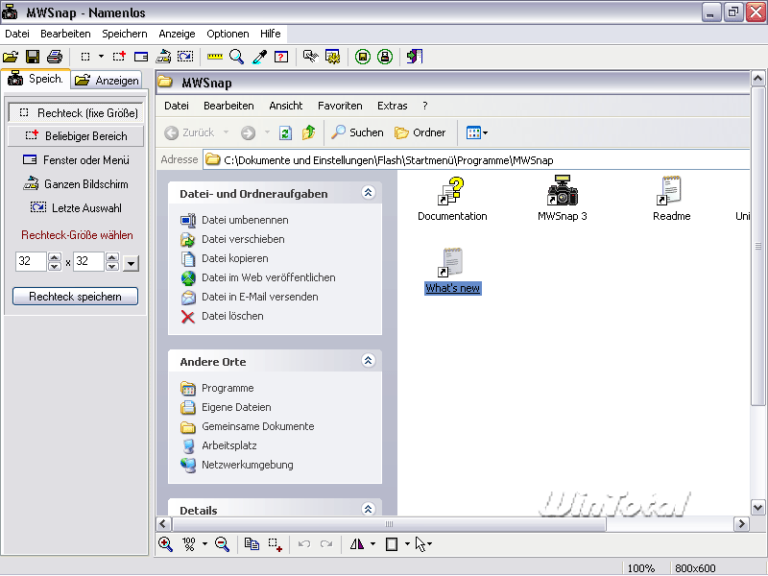Print using the printer toolbar icon
Screen dimensions: 768x576
pyautogui.click(x=55, y=57)
